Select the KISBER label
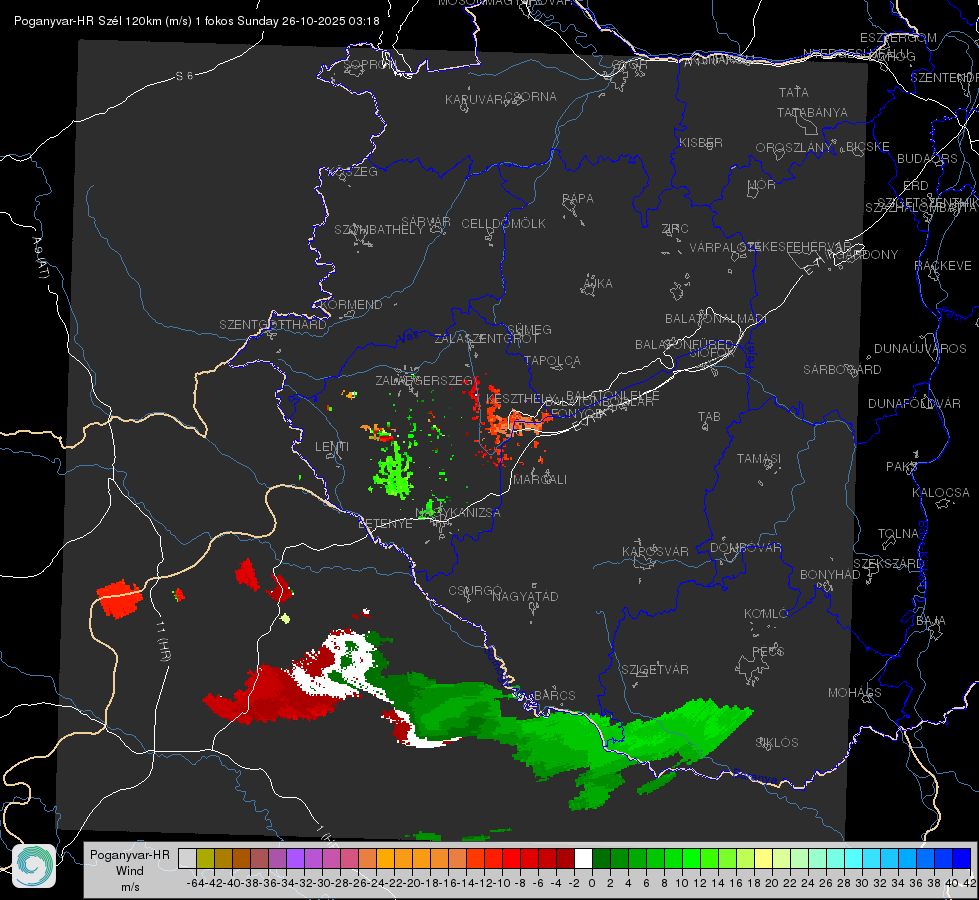This screenshot has width=979, height=900. point(701,142)
